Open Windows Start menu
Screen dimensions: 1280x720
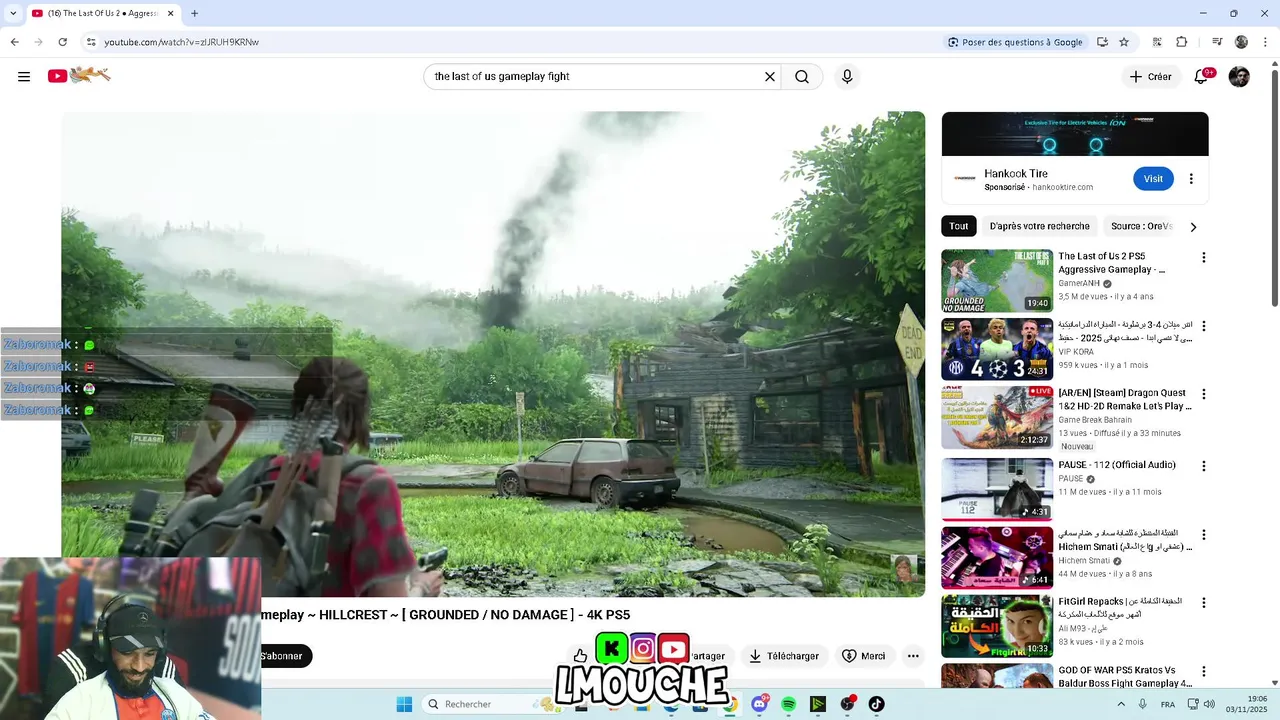[x=404, y=704]
